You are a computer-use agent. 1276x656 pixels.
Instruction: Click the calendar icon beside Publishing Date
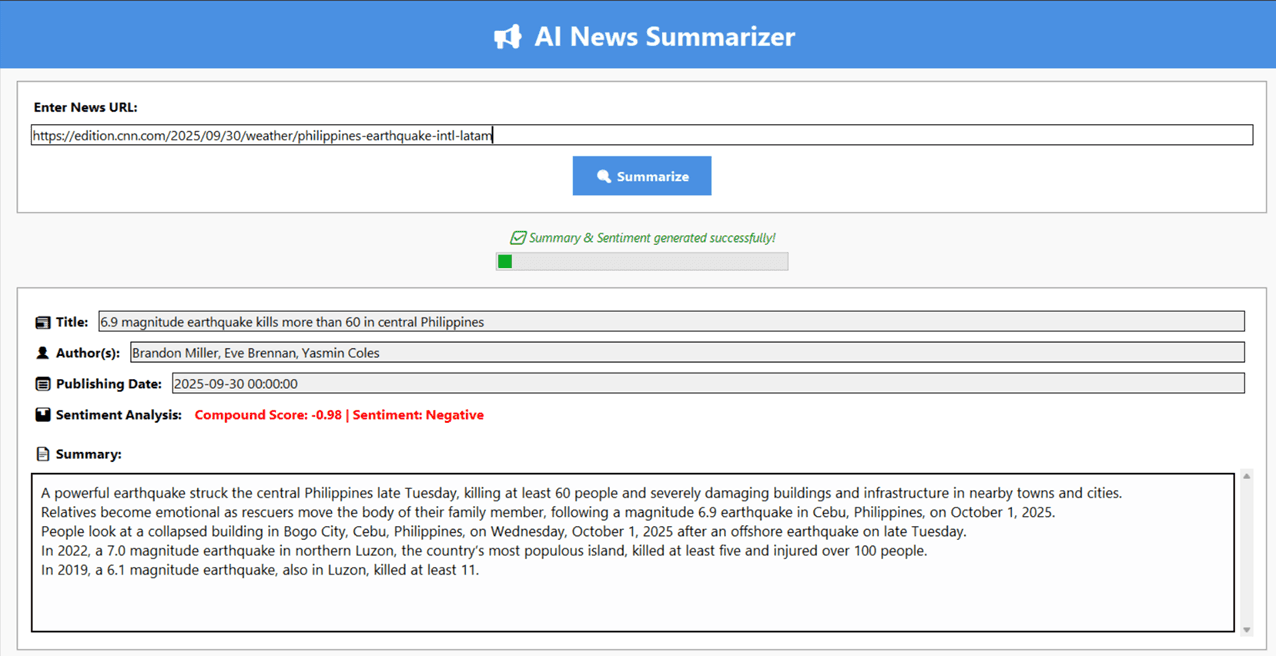tap(41, 383)
